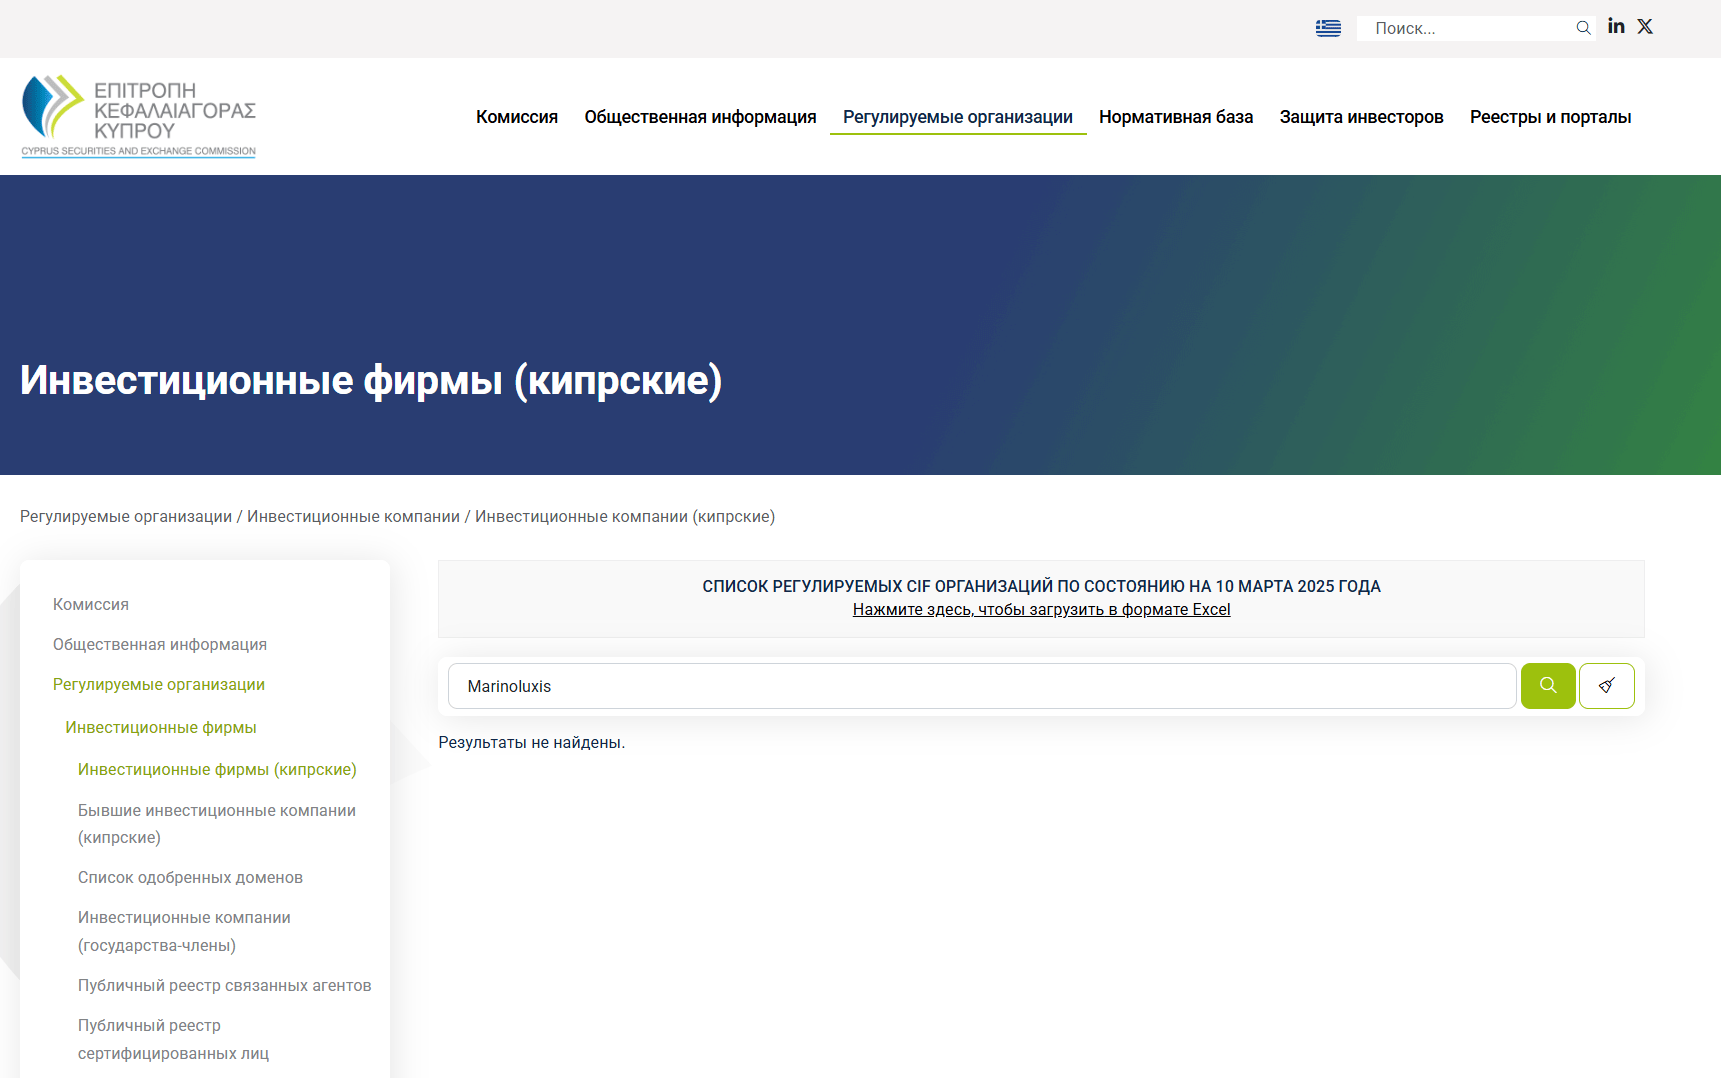Open the Реестры и порталы menu
1721x1078 pixels.
click(1550, 117)
